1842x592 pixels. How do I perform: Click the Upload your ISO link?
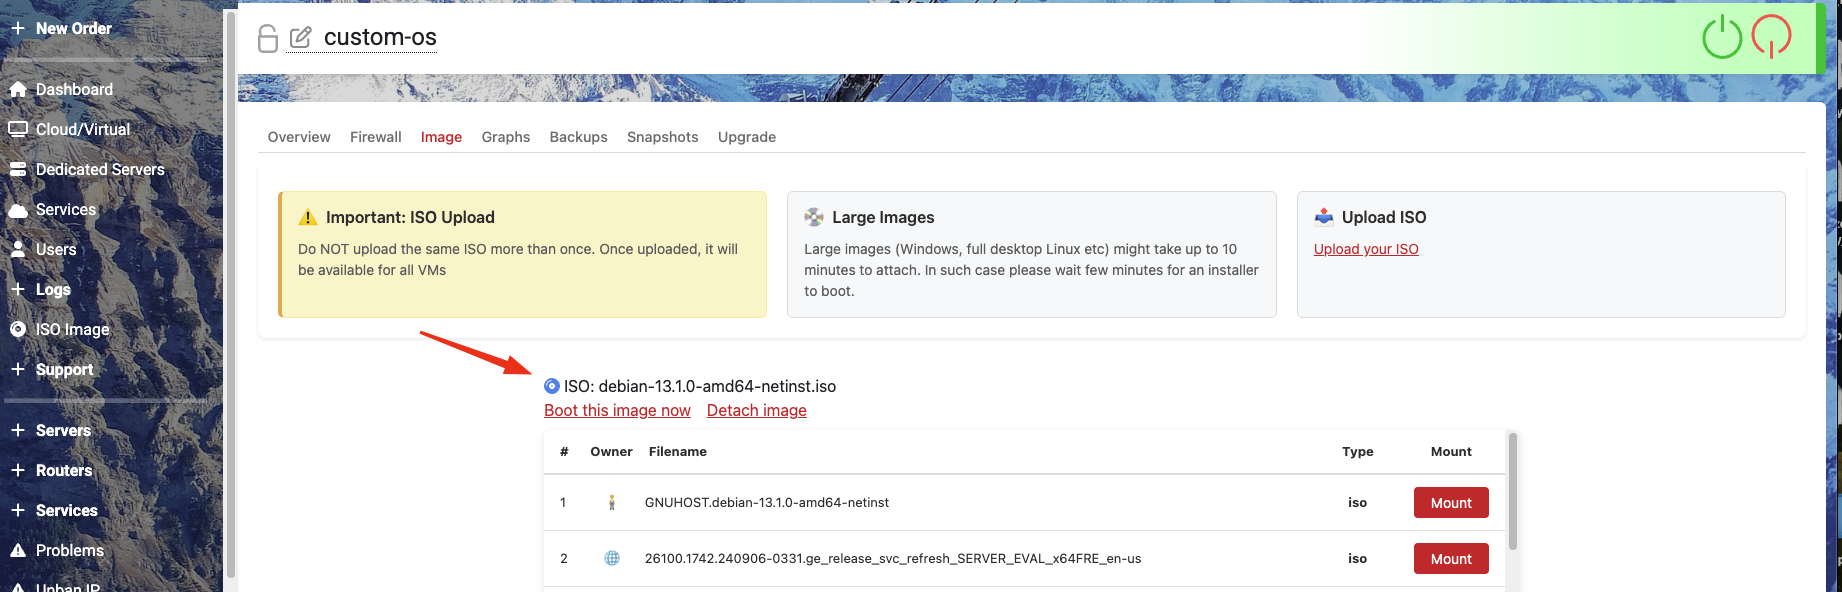tap(1365, 249)
